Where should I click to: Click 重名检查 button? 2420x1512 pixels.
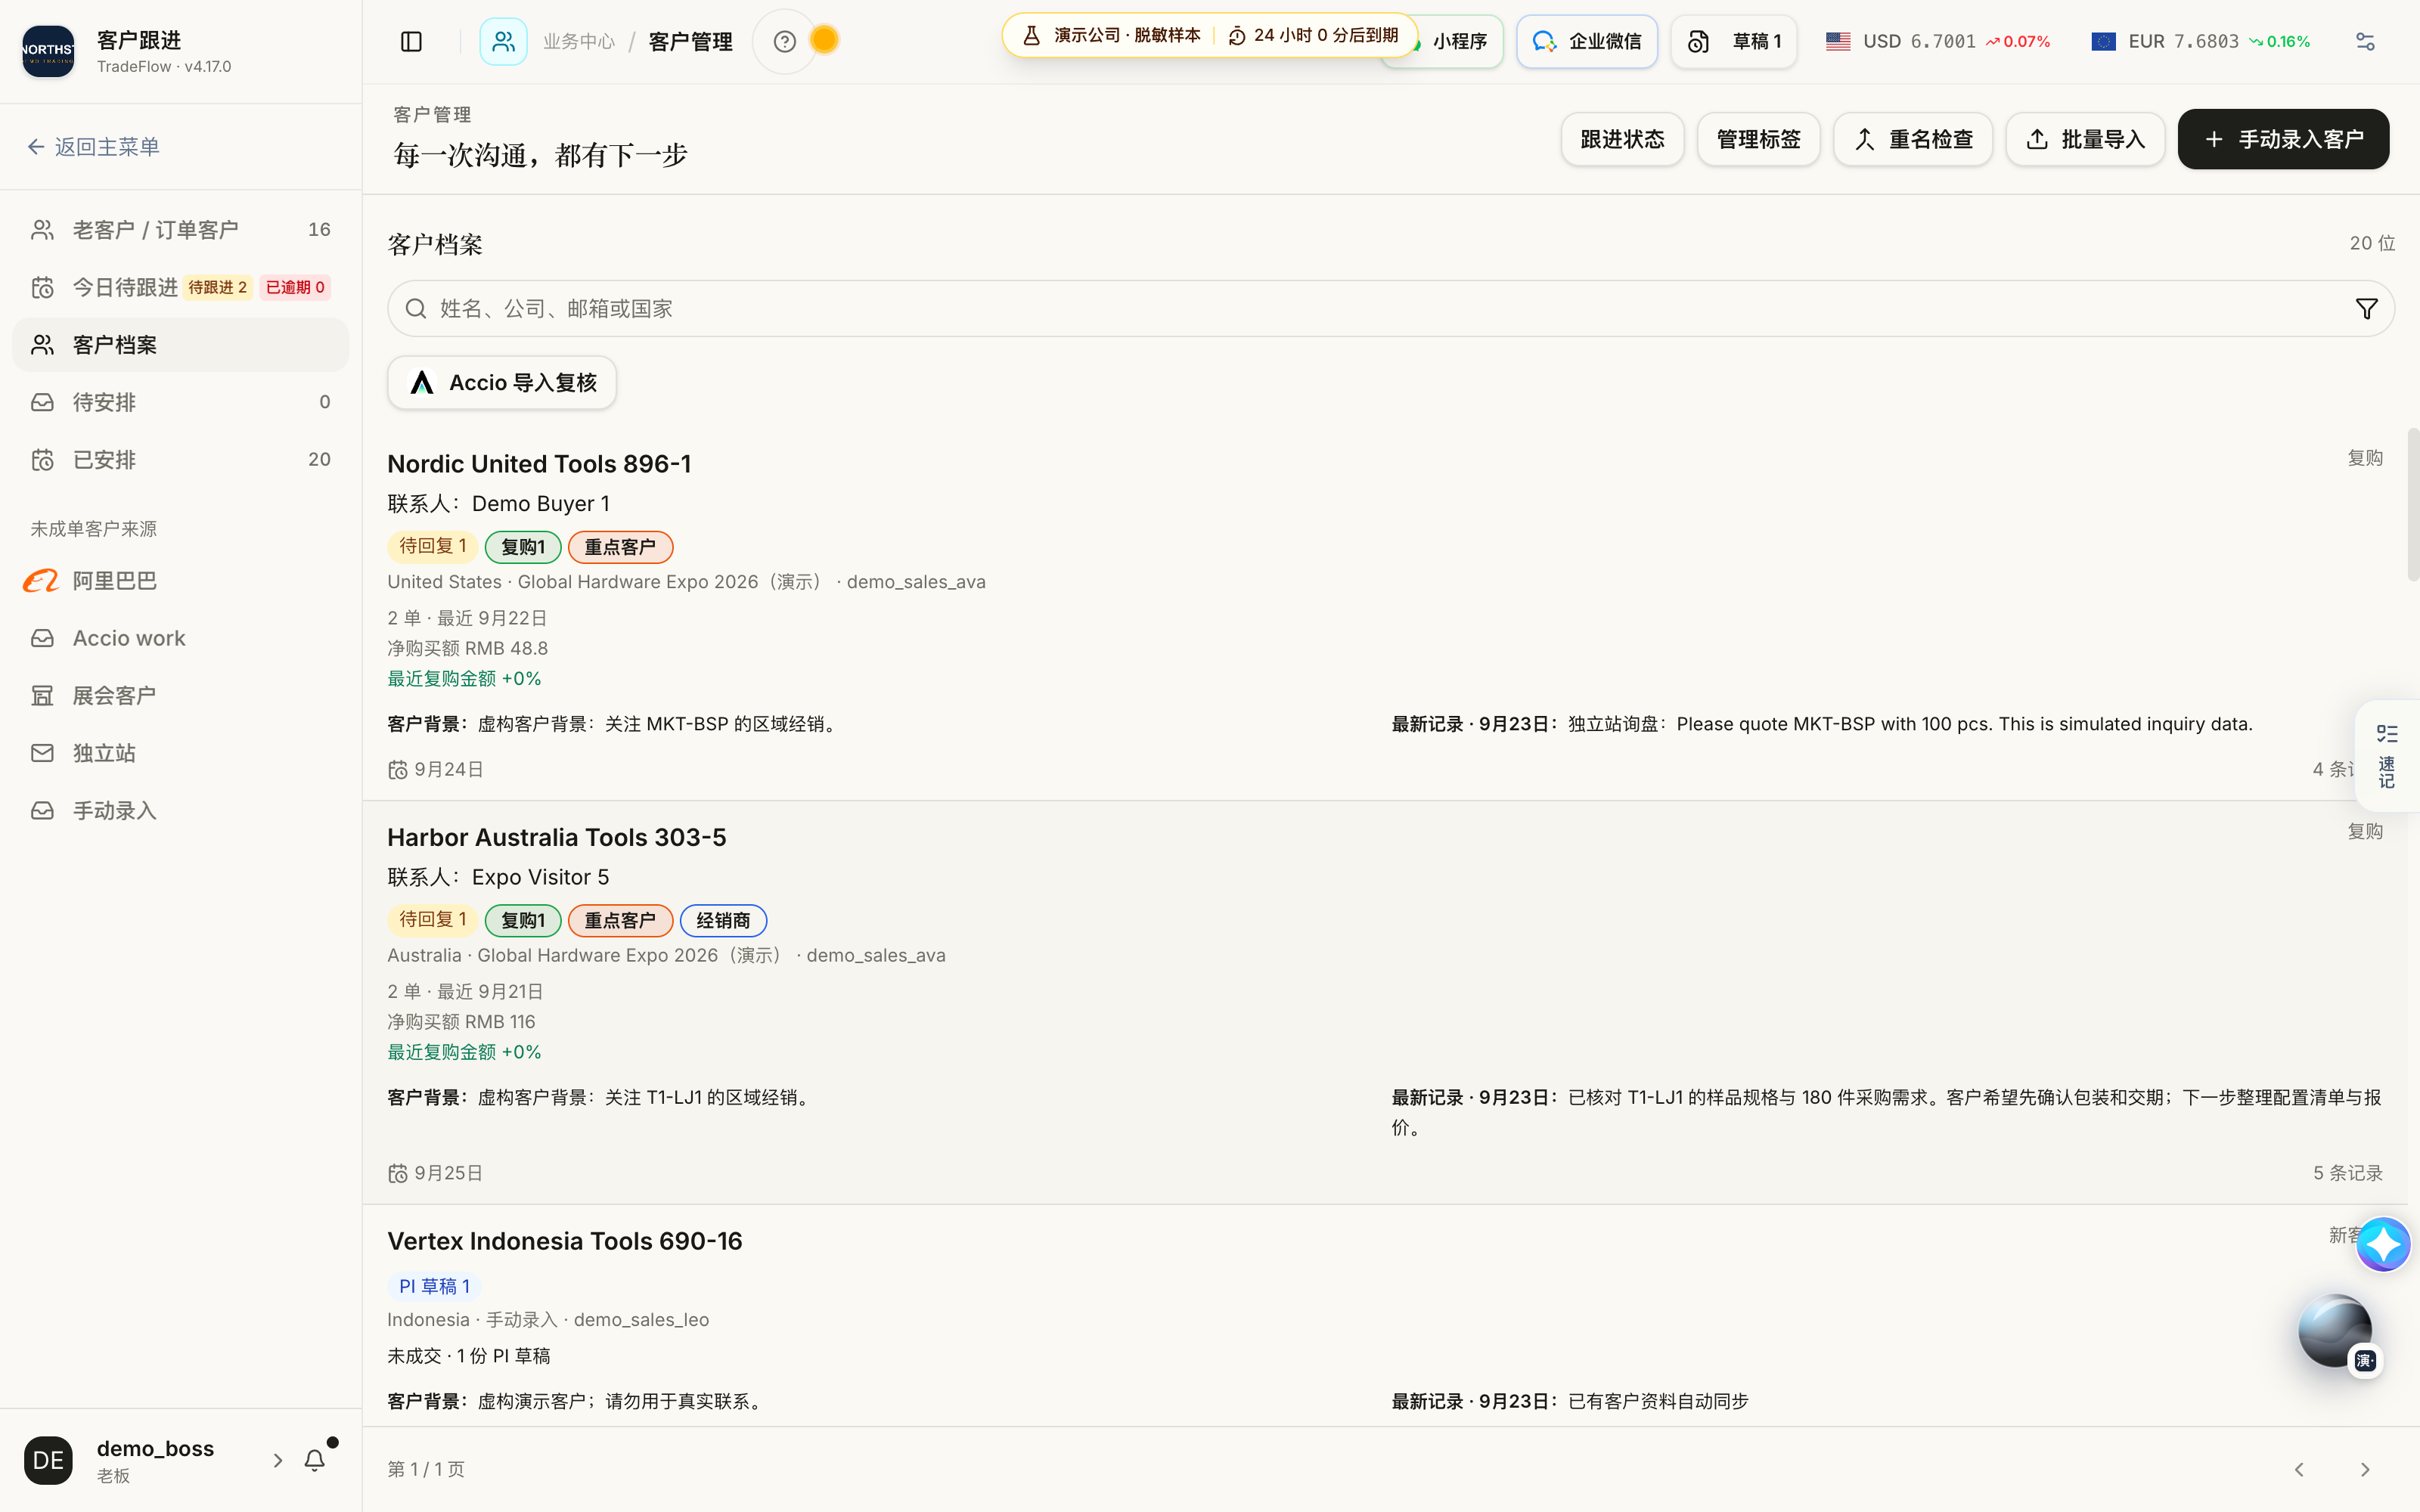tap(1913, 139)
